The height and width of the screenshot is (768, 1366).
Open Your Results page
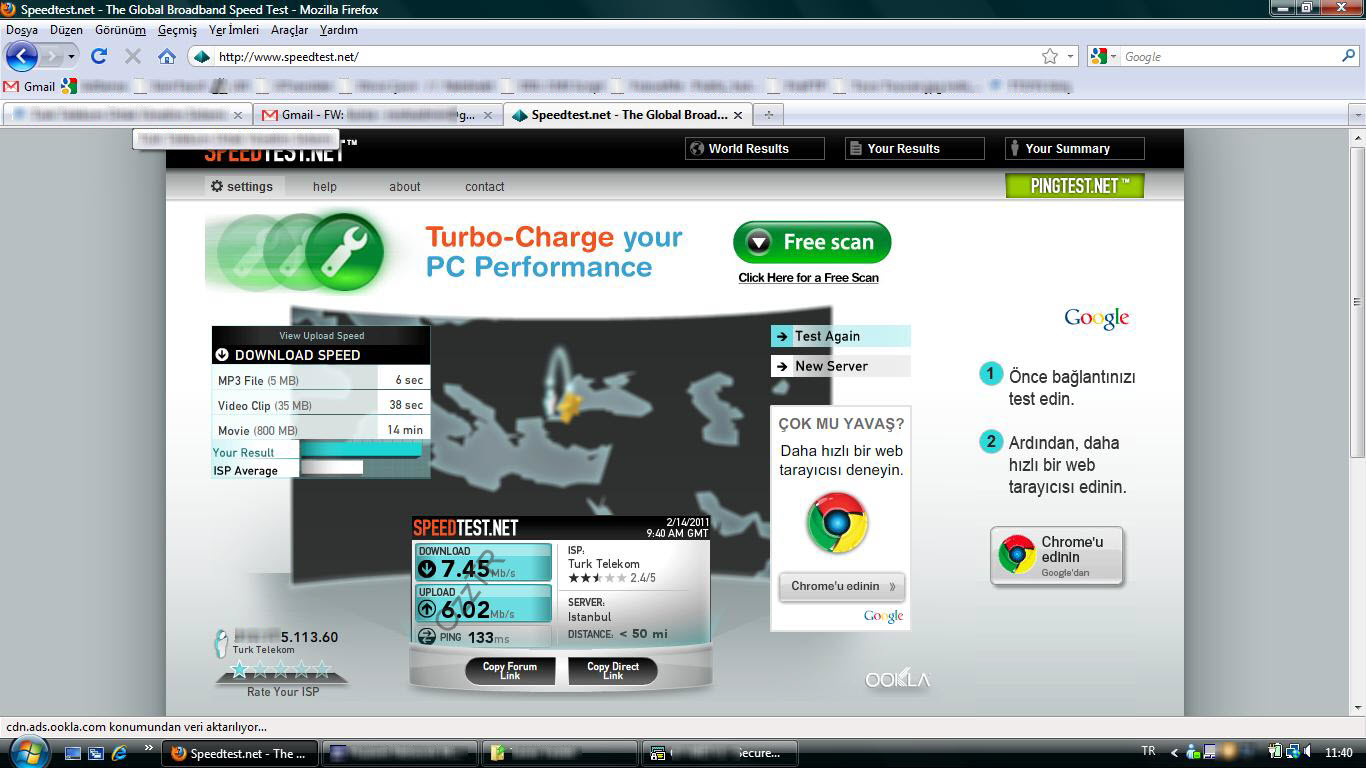[915, 149]
